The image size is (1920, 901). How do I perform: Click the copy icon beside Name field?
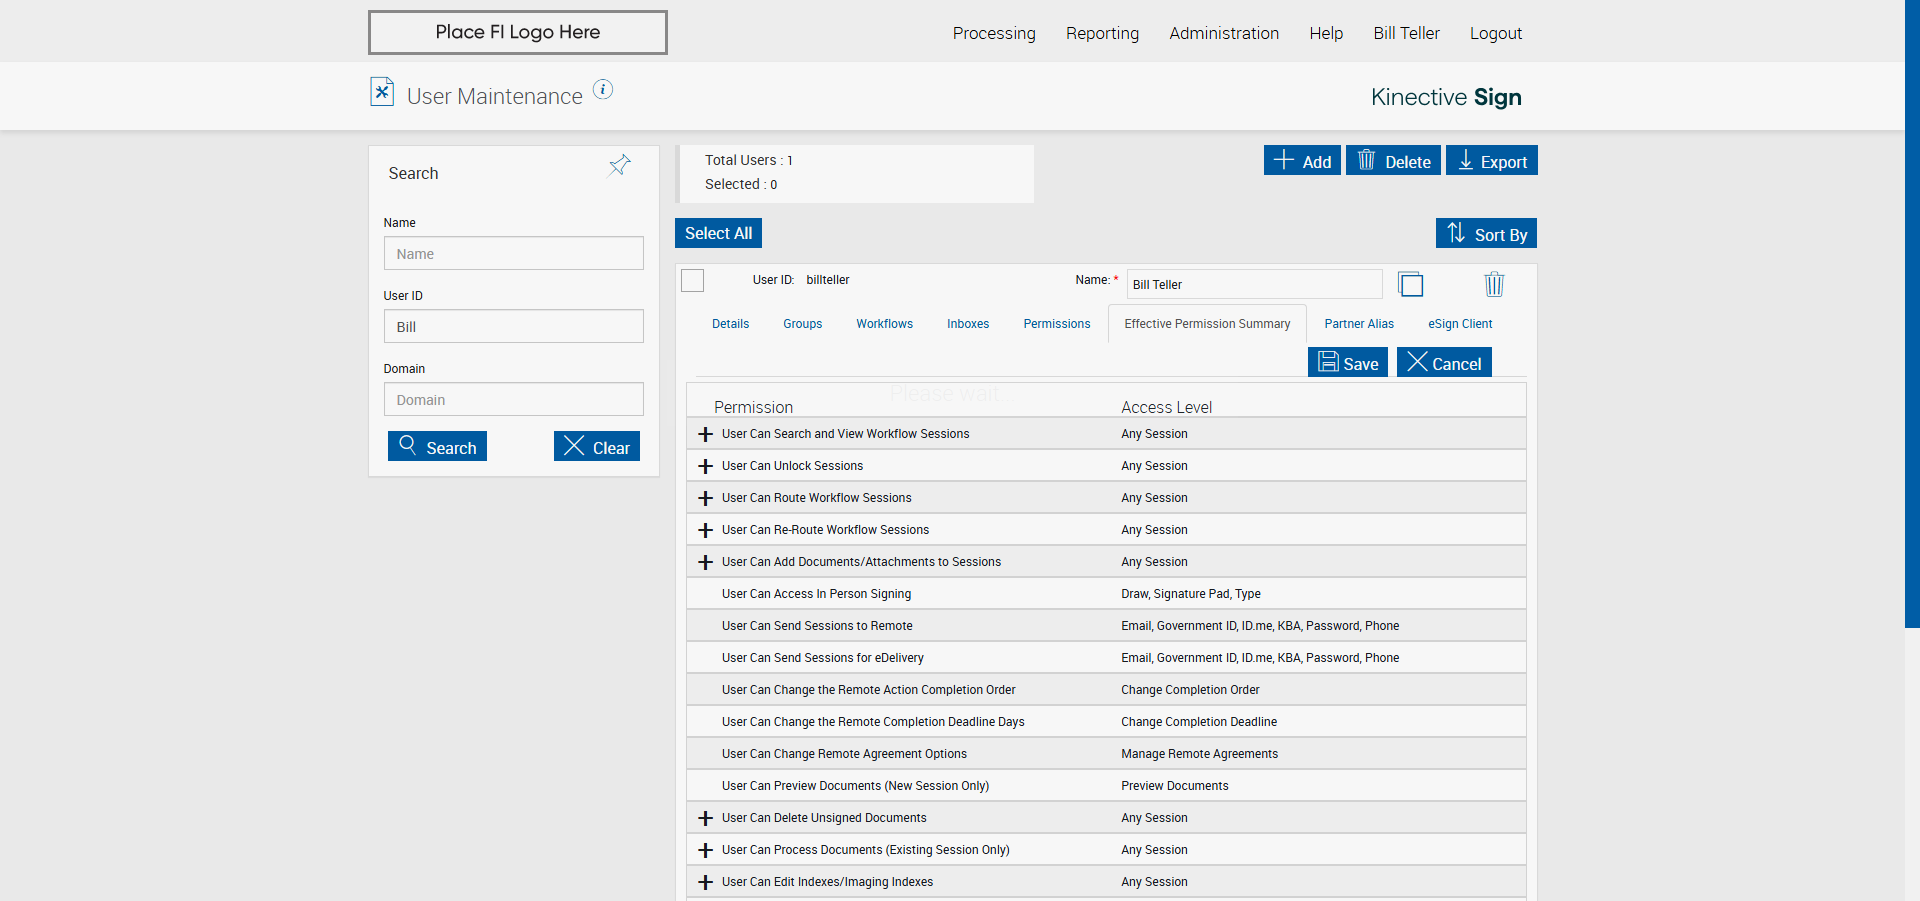[1410, 285]
